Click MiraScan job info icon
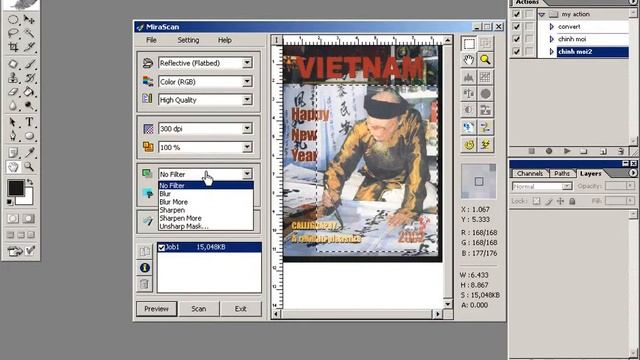640x360 pixels. tap(144, 268)
